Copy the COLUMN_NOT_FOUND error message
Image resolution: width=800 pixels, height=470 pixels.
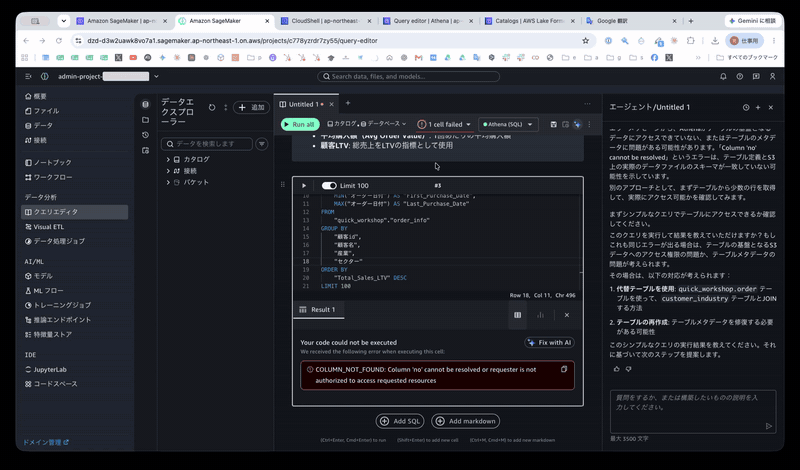(564, 369)
